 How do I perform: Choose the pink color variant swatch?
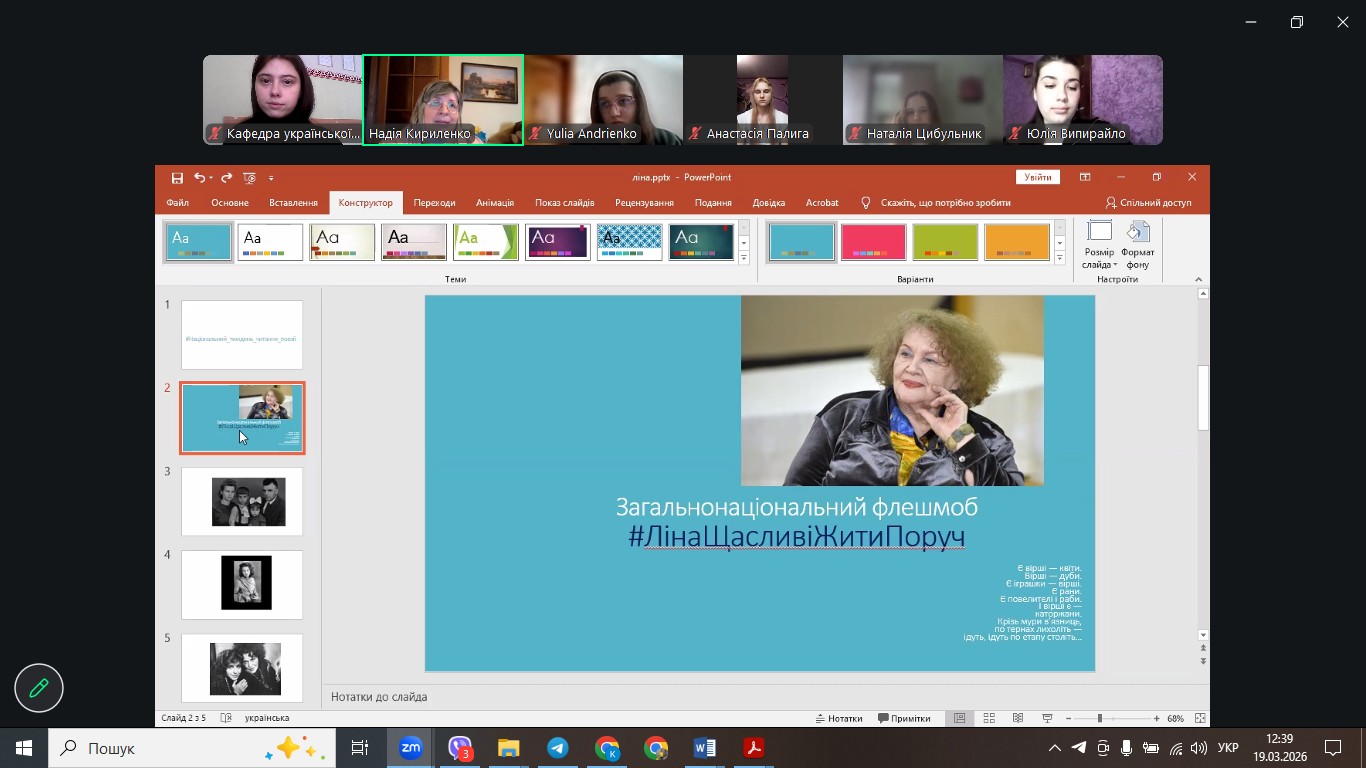873,242
